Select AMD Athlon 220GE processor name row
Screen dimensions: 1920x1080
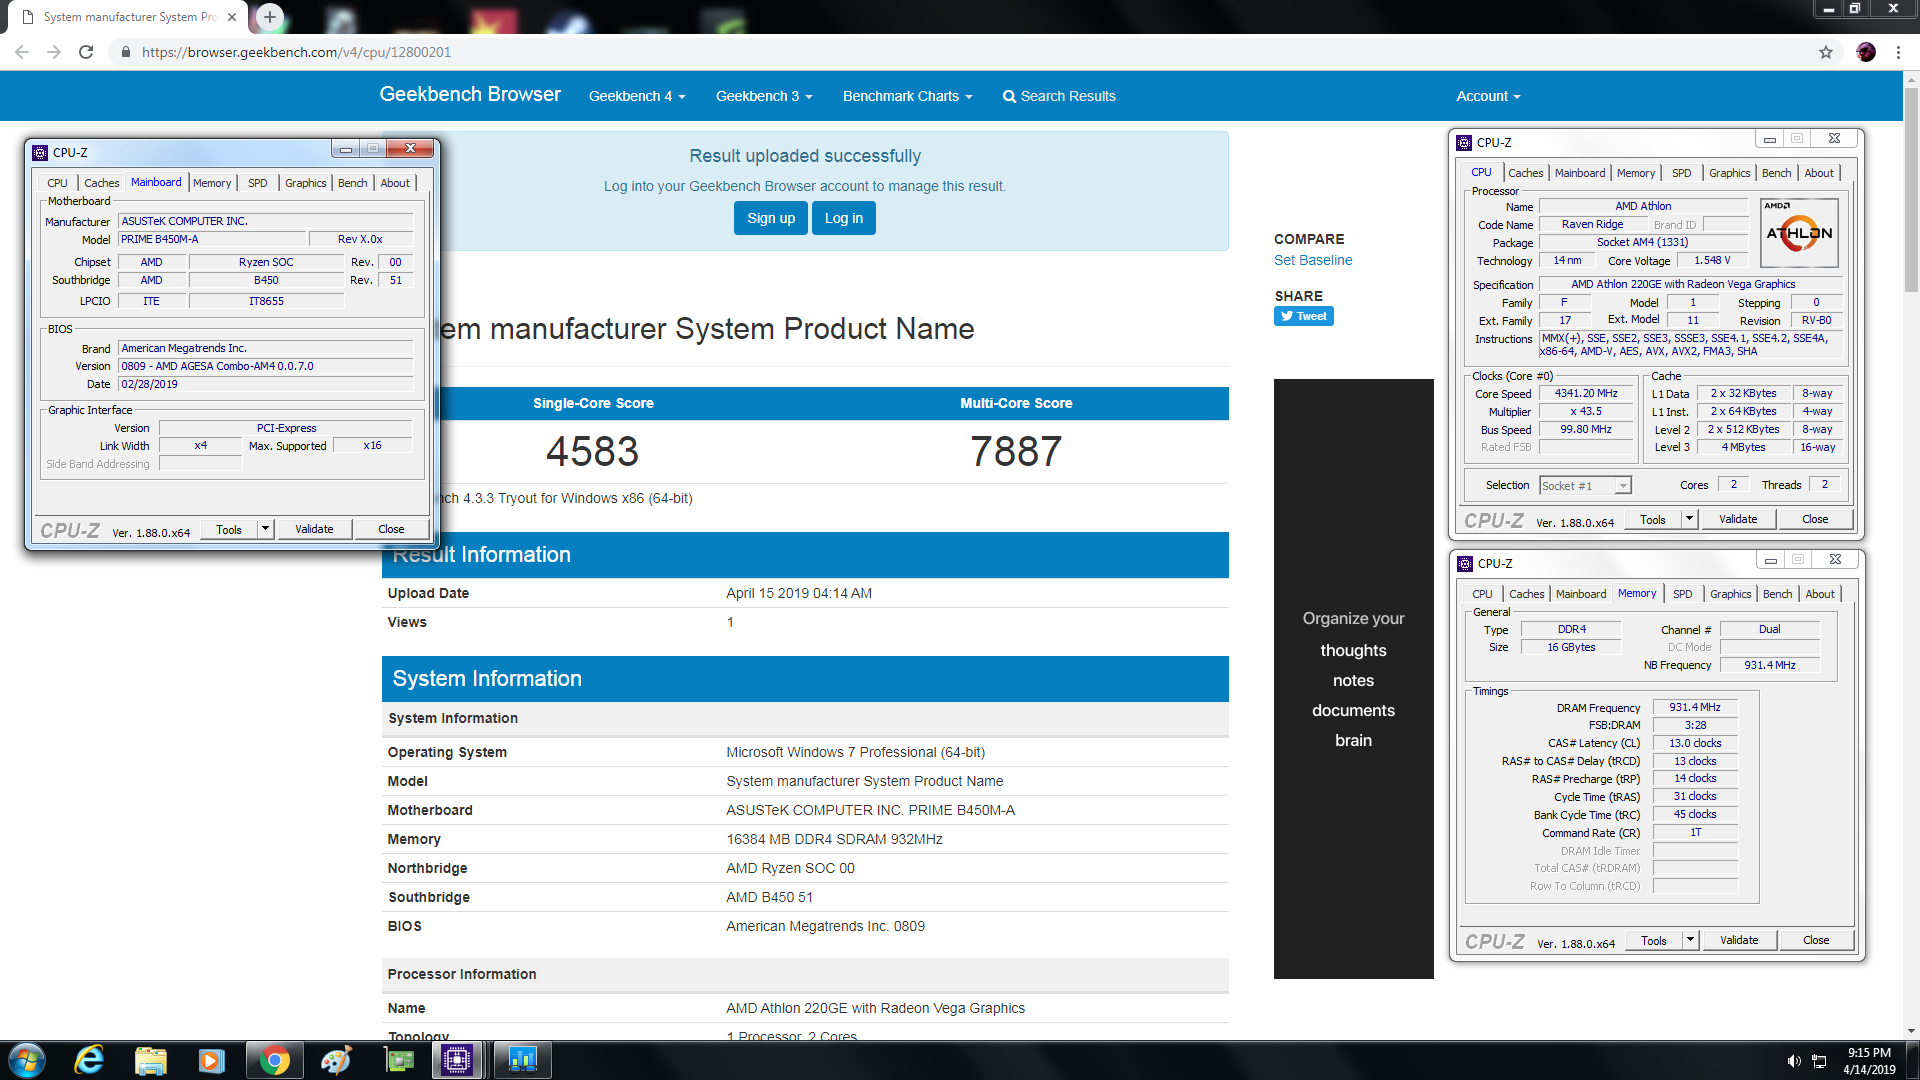[x=805, y=1008]
